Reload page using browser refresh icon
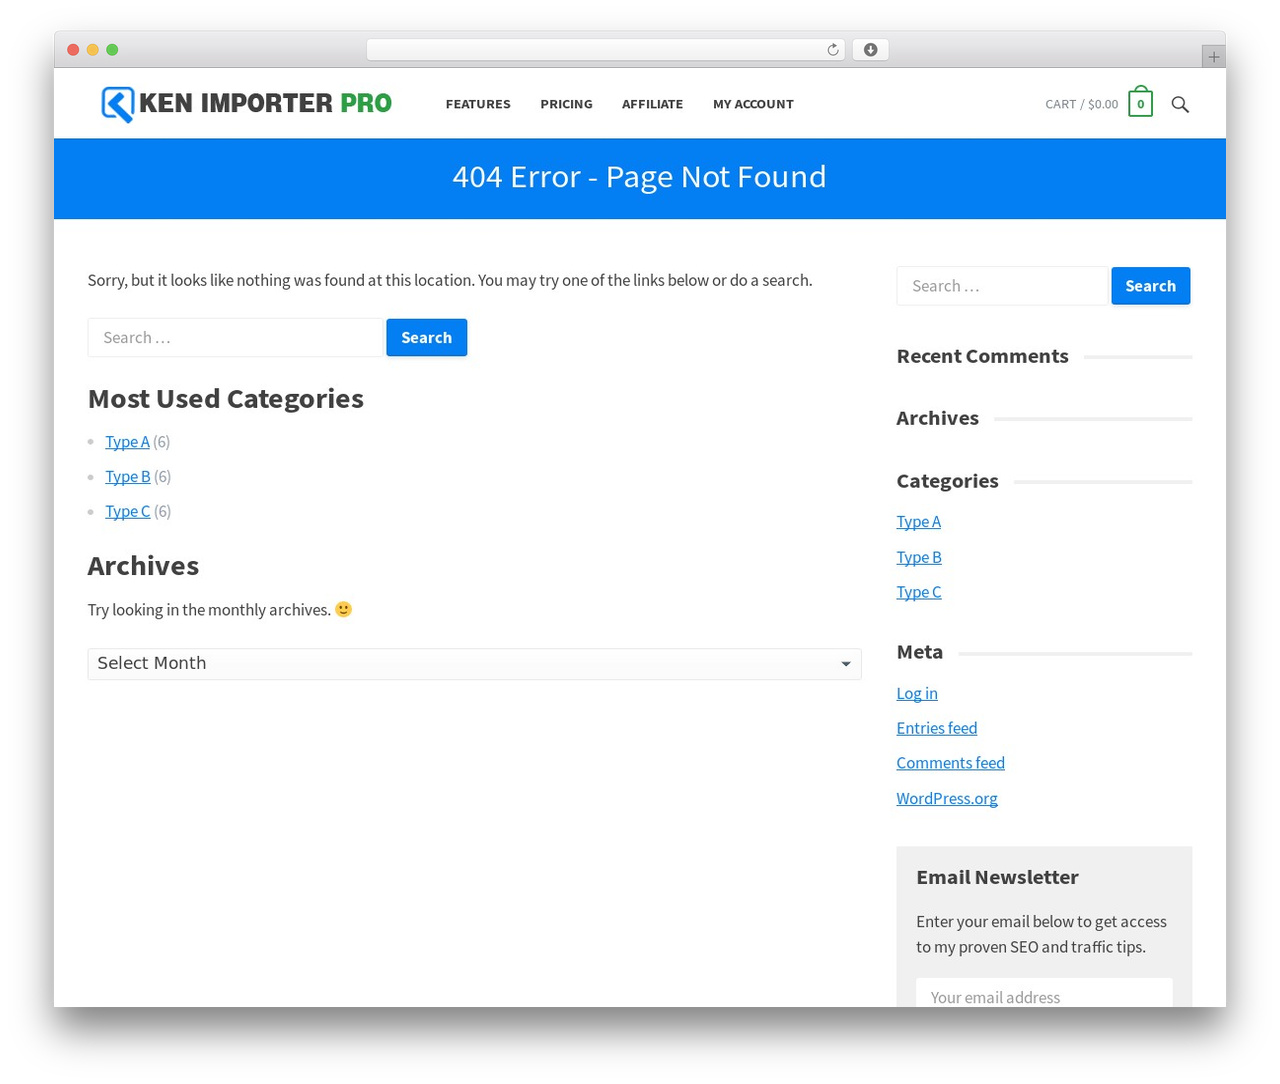 point(832,50)
